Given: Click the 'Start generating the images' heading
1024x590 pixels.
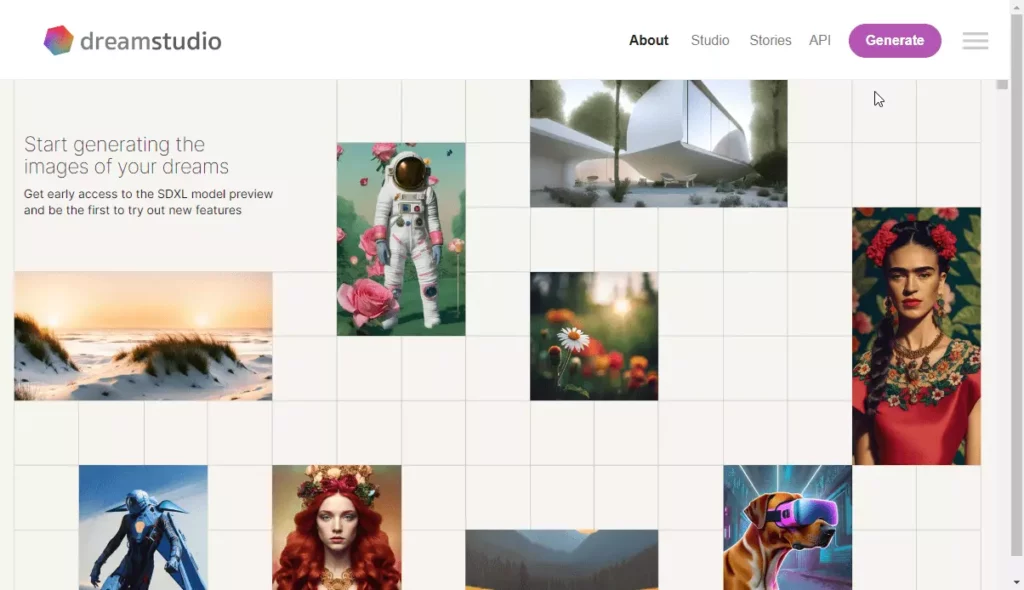Looking at the screenshot, I should (x=126, y=155).
